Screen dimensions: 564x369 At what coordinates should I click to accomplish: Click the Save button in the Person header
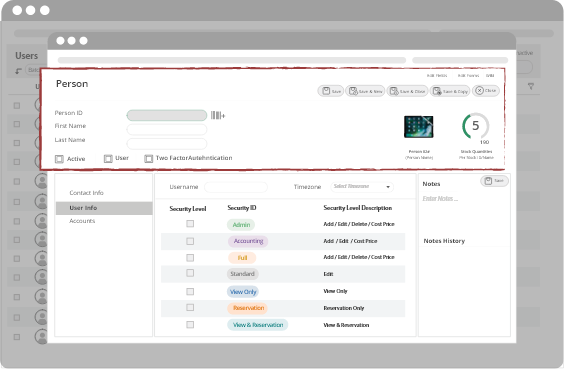pyautogui.click(x=331, y=91)
